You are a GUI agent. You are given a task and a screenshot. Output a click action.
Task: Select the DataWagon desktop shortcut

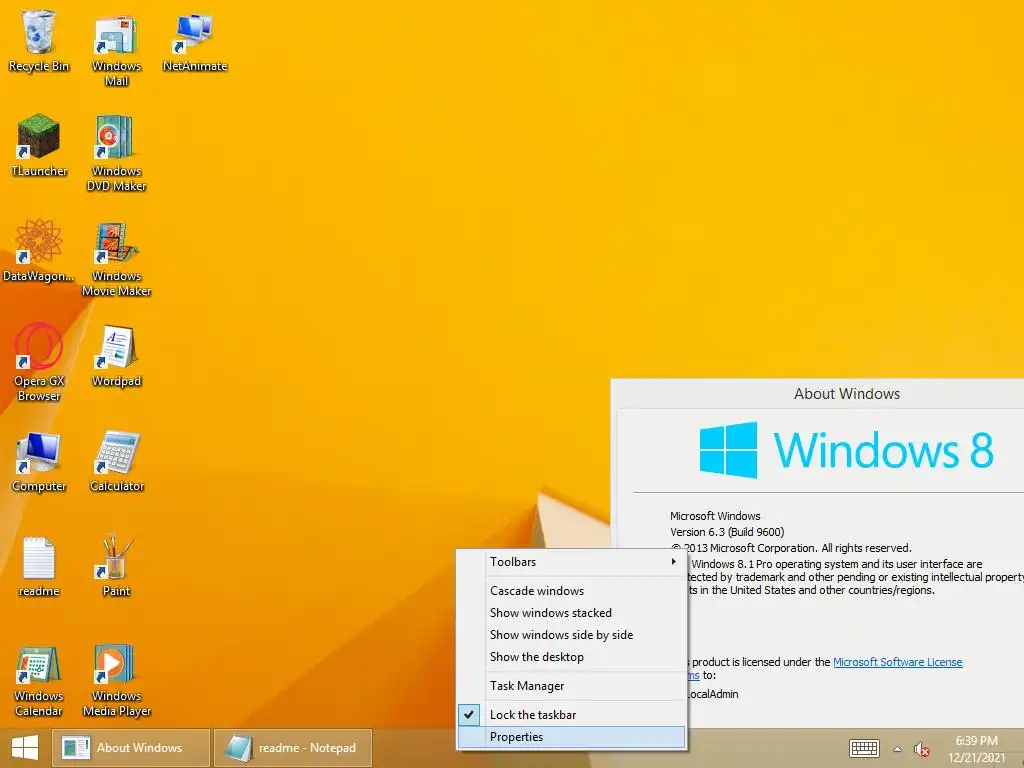tap(39, 251)
